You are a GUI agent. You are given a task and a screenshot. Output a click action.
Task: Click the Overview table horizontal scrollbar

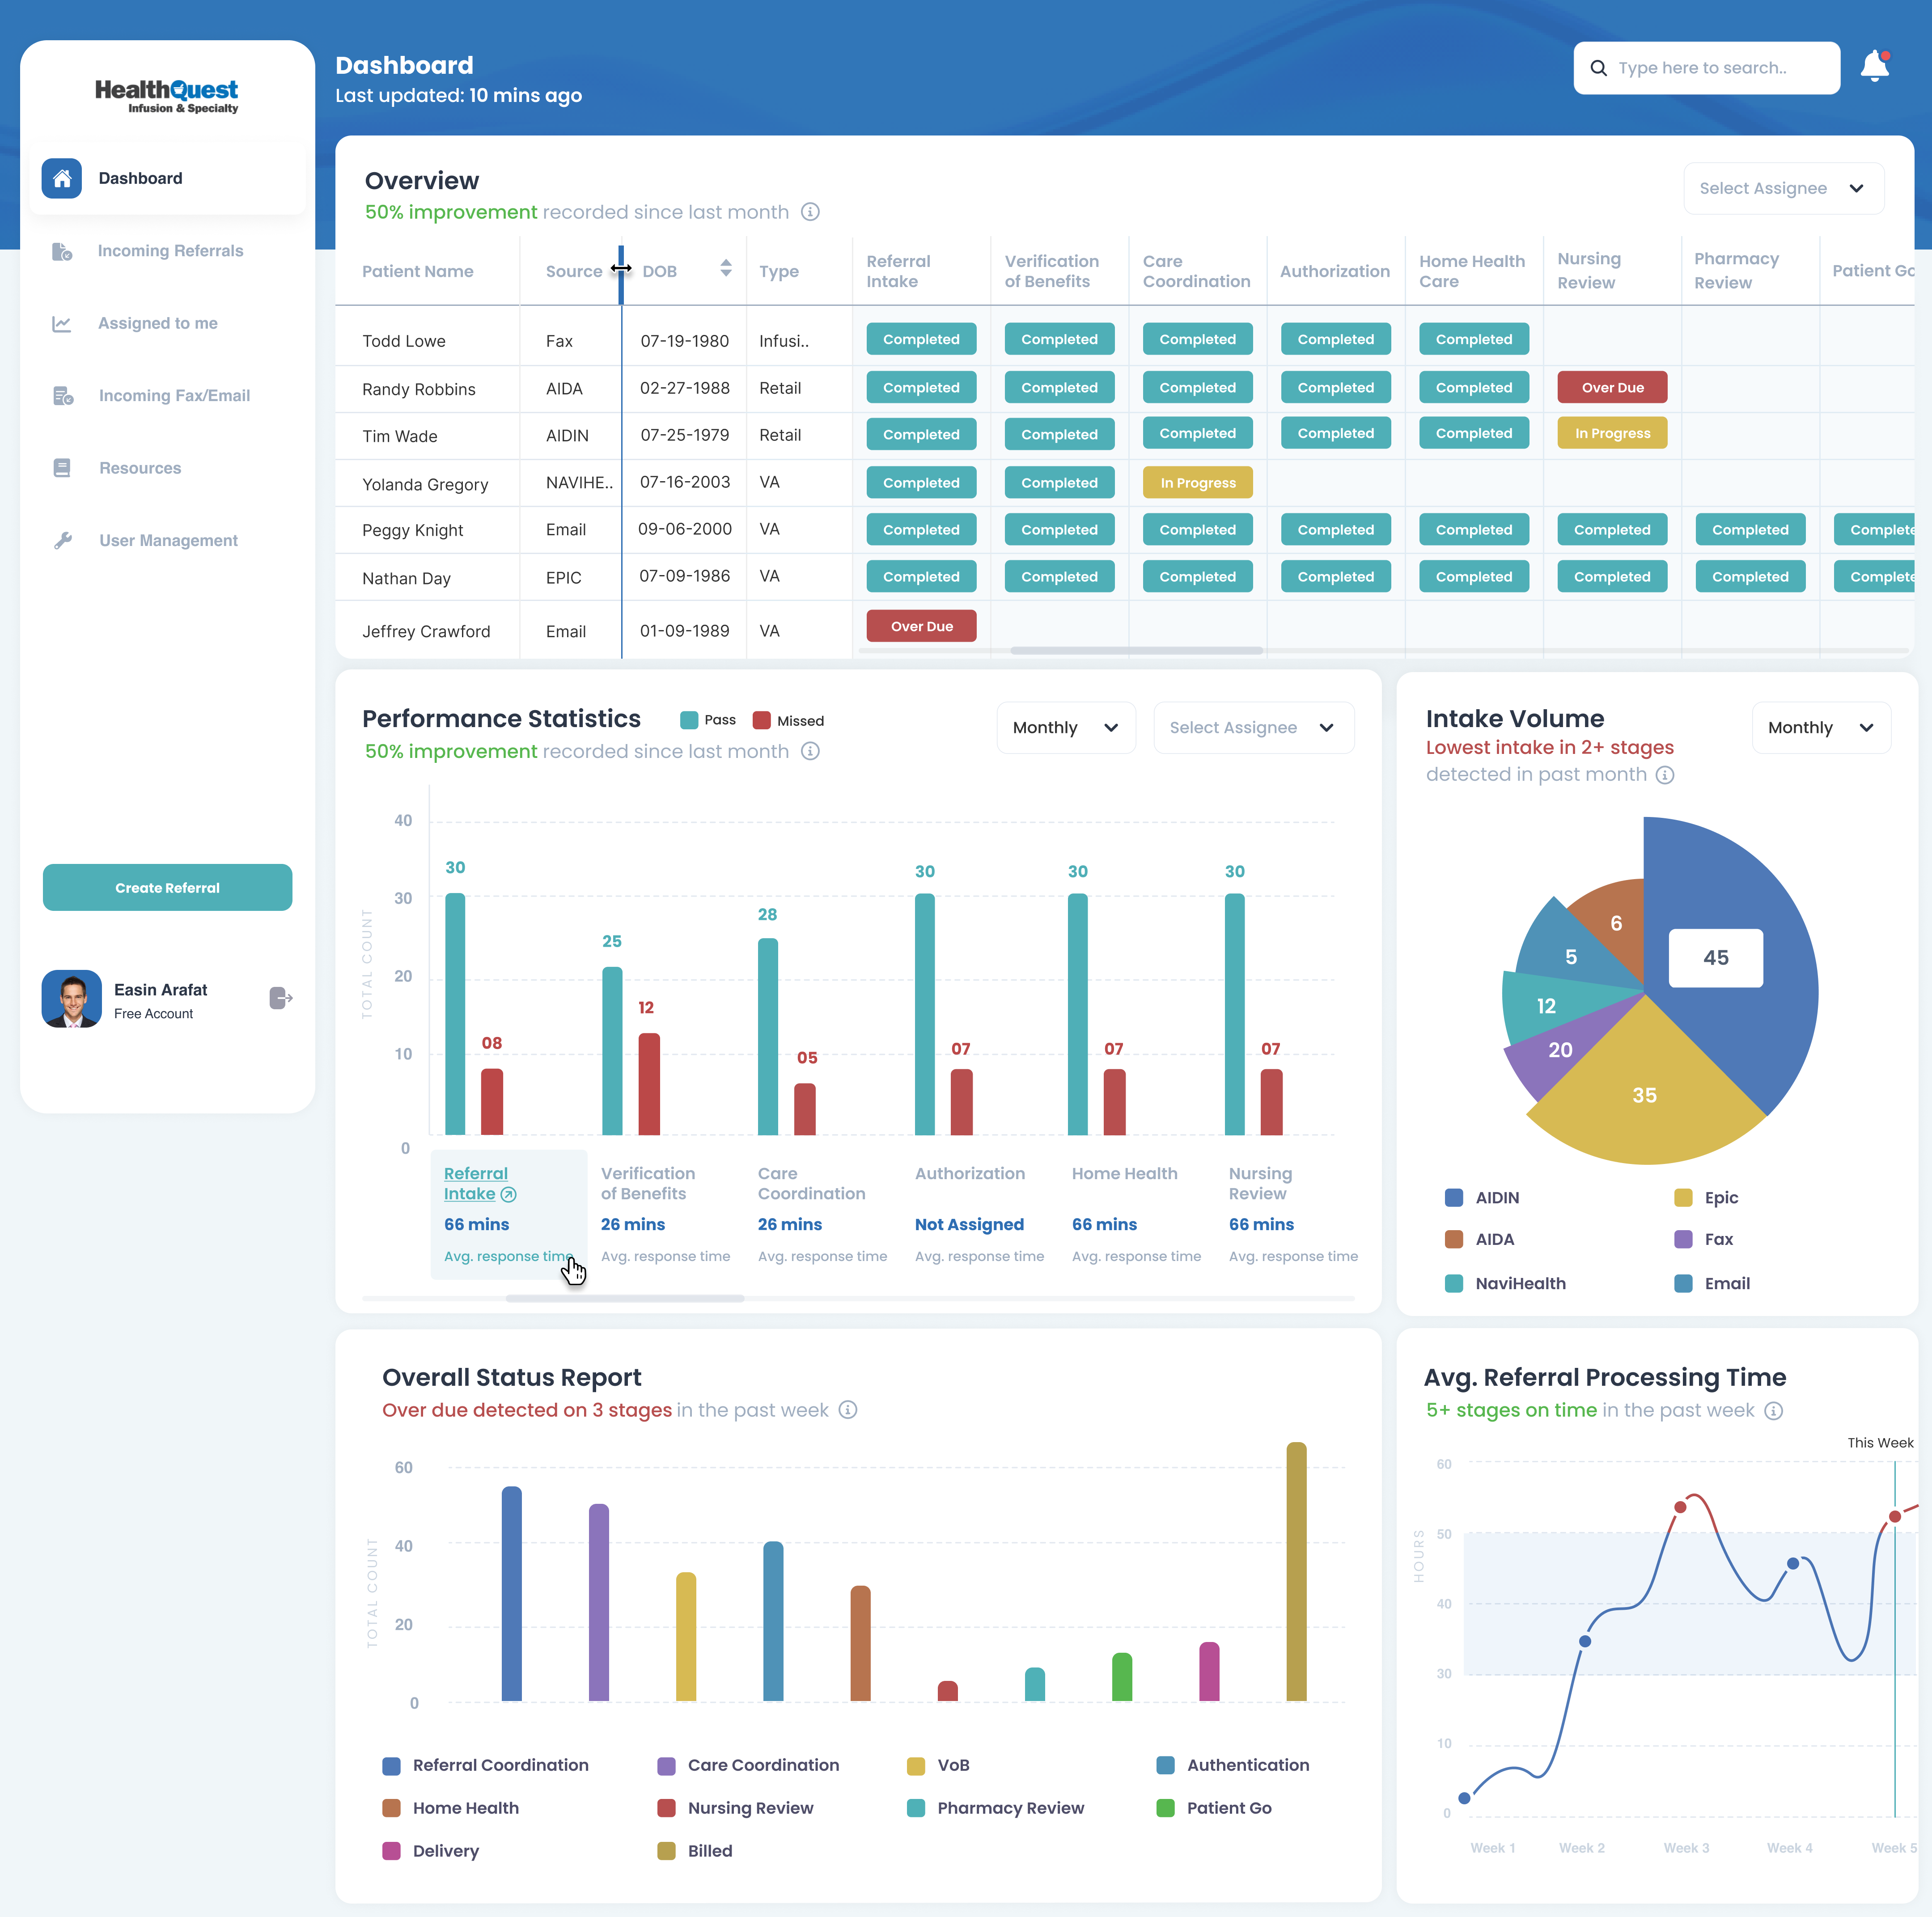(1136, 650)
